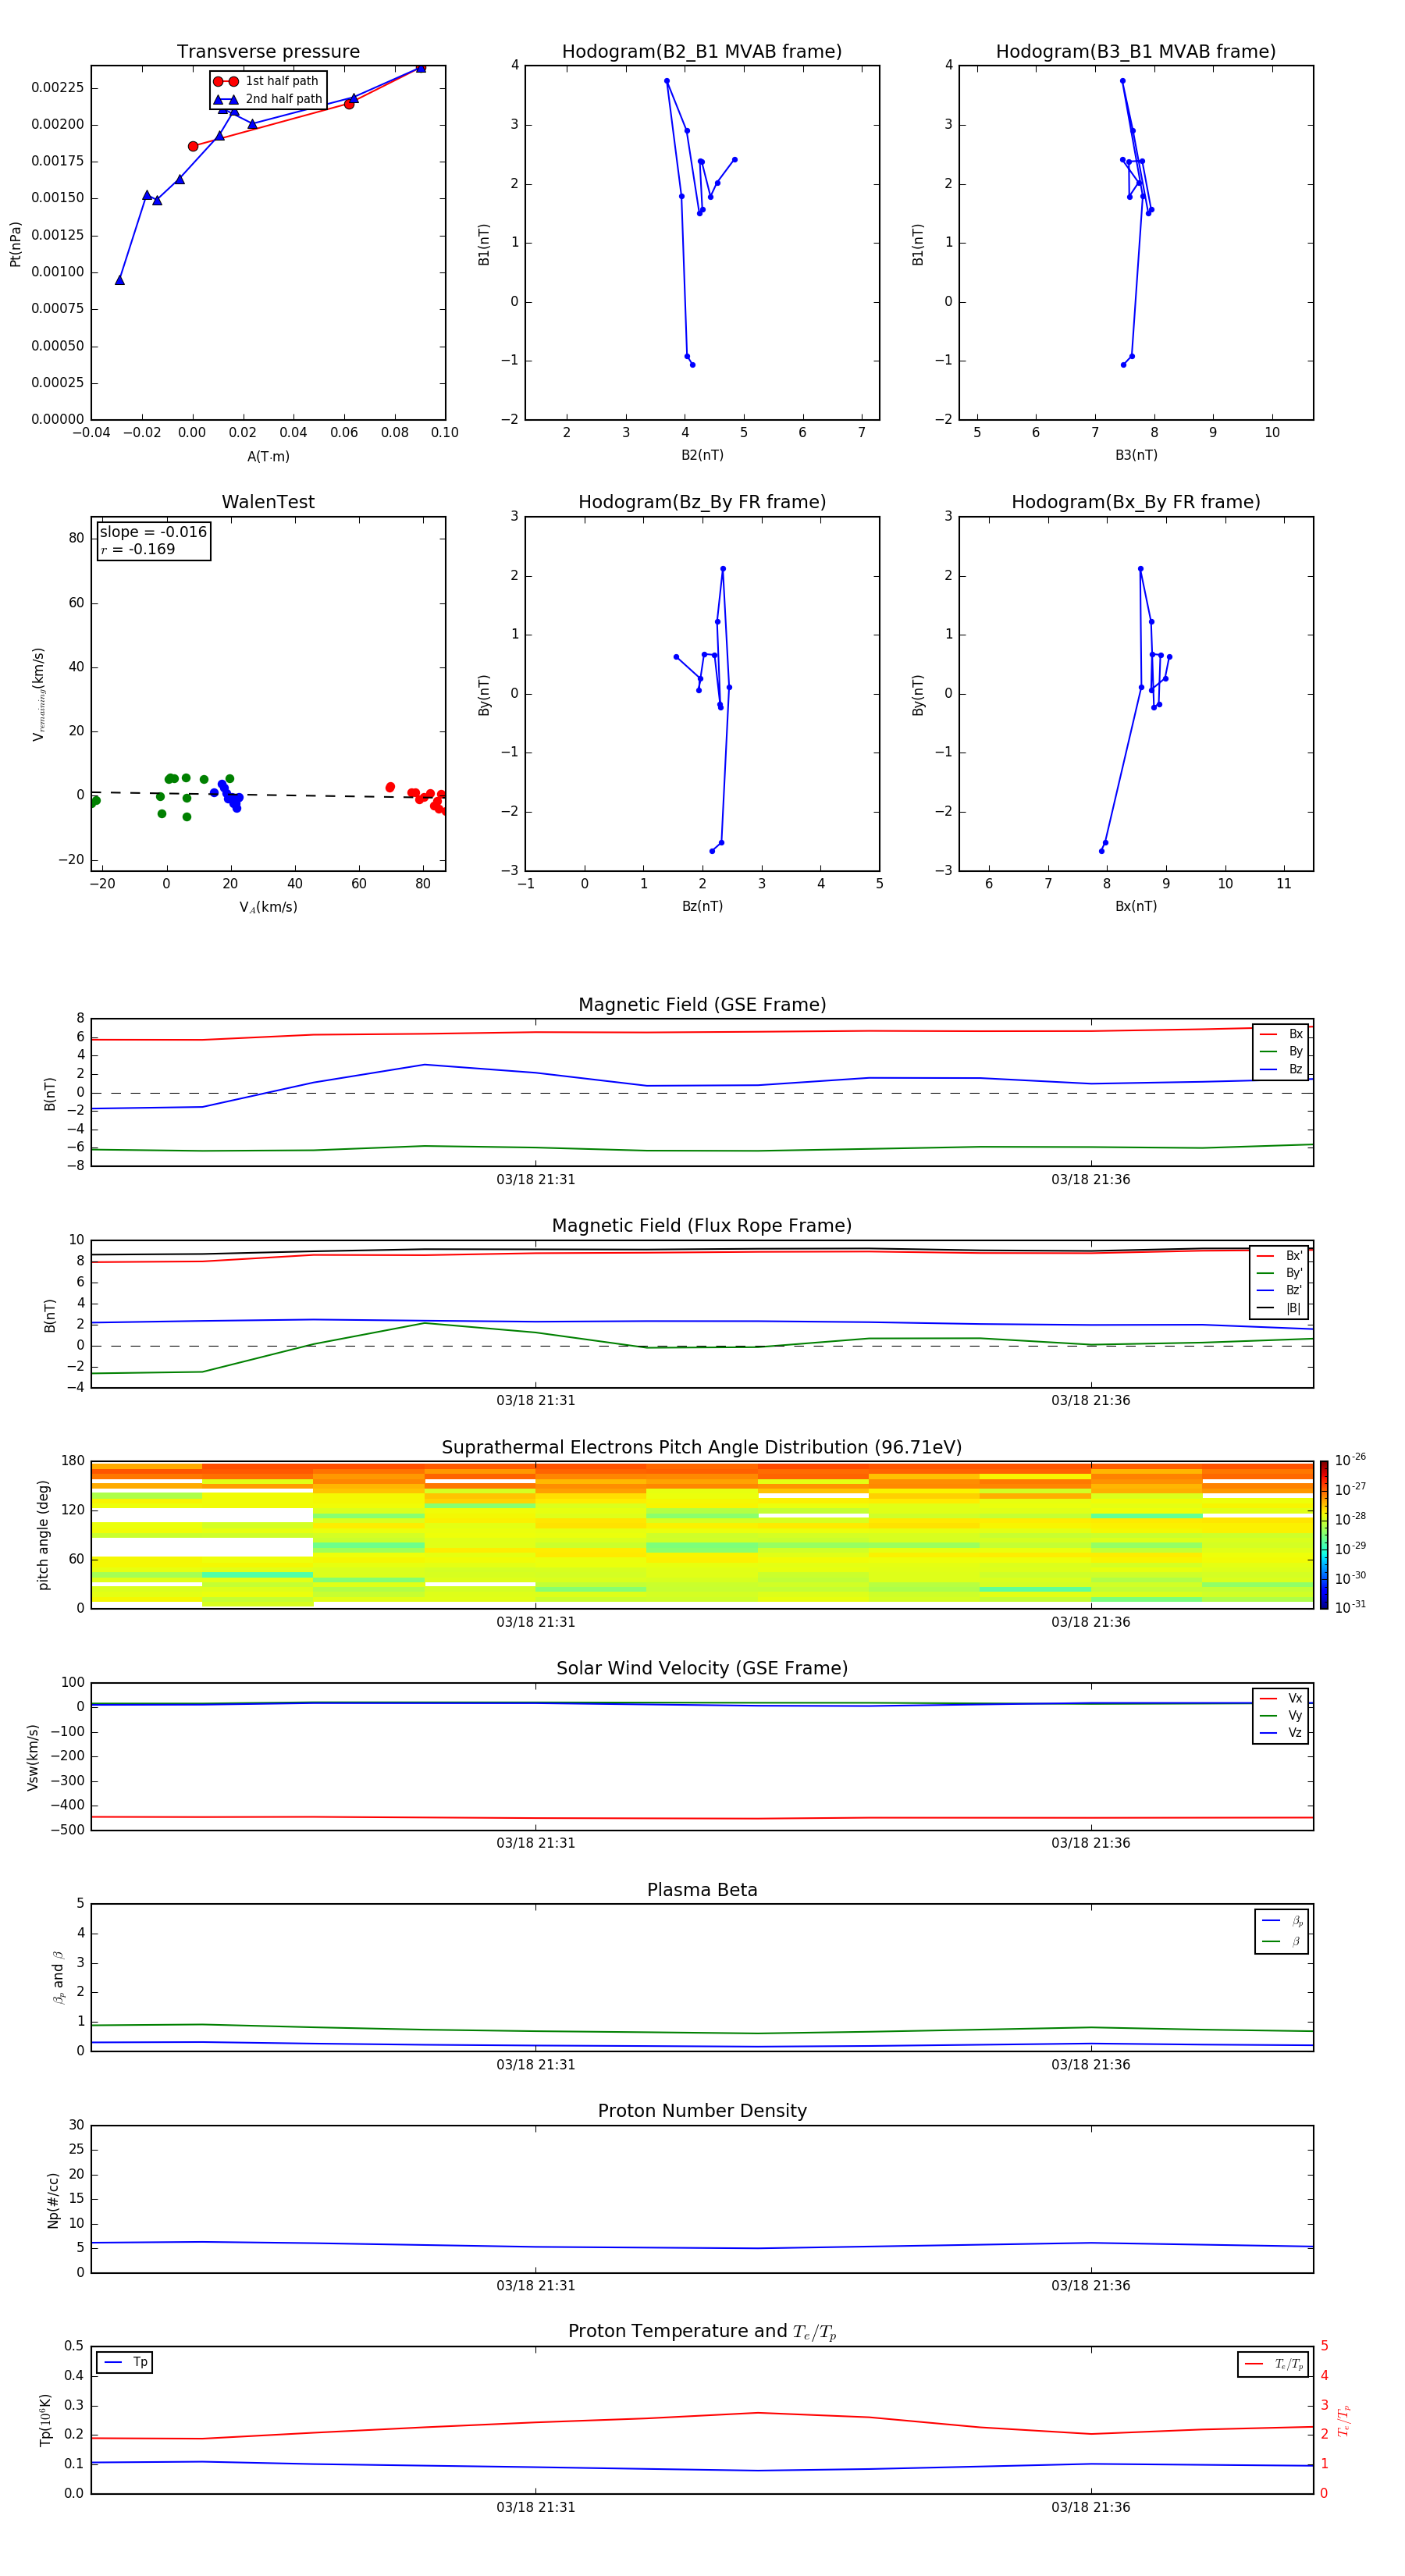Click the 'Pt(nPa)' y-axis label

[16, 243]
